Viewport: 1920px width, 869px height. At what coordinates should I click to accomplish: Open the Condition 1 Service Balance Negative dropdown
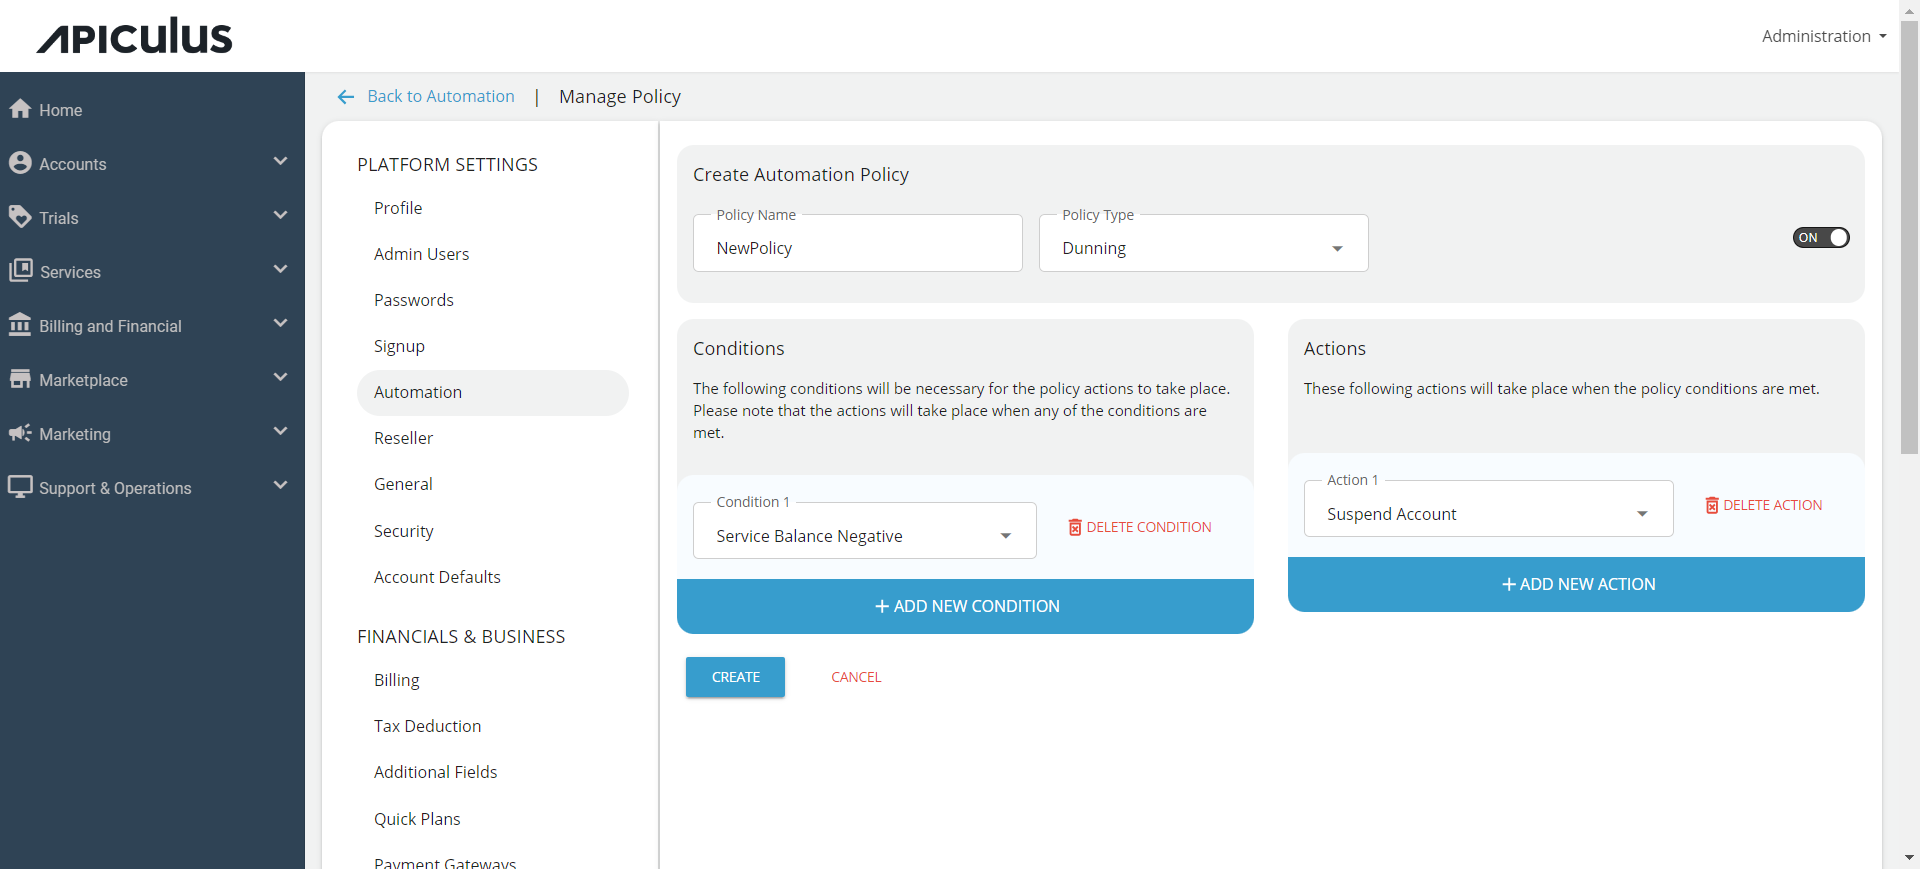tap(864, 531)
